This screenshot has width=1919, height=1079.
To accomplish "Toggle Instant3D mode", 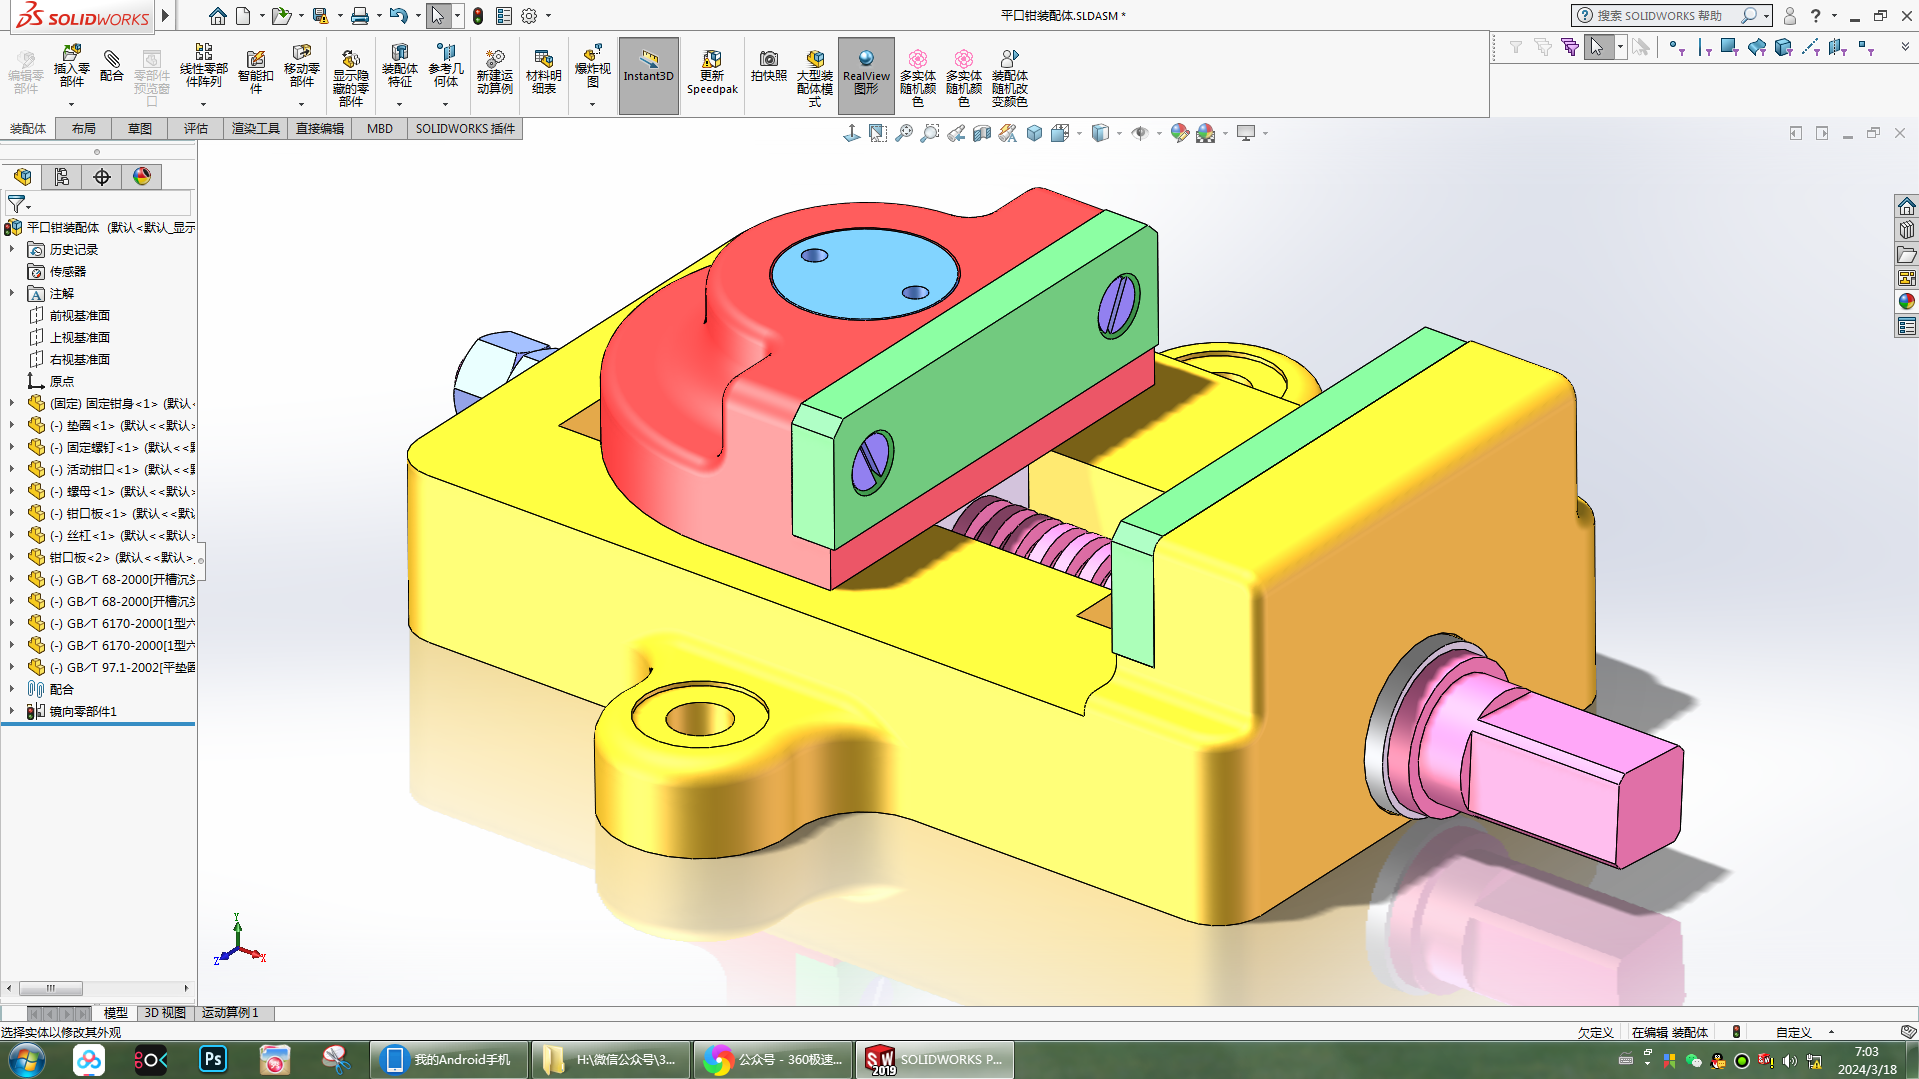I will tap(648, 76).
